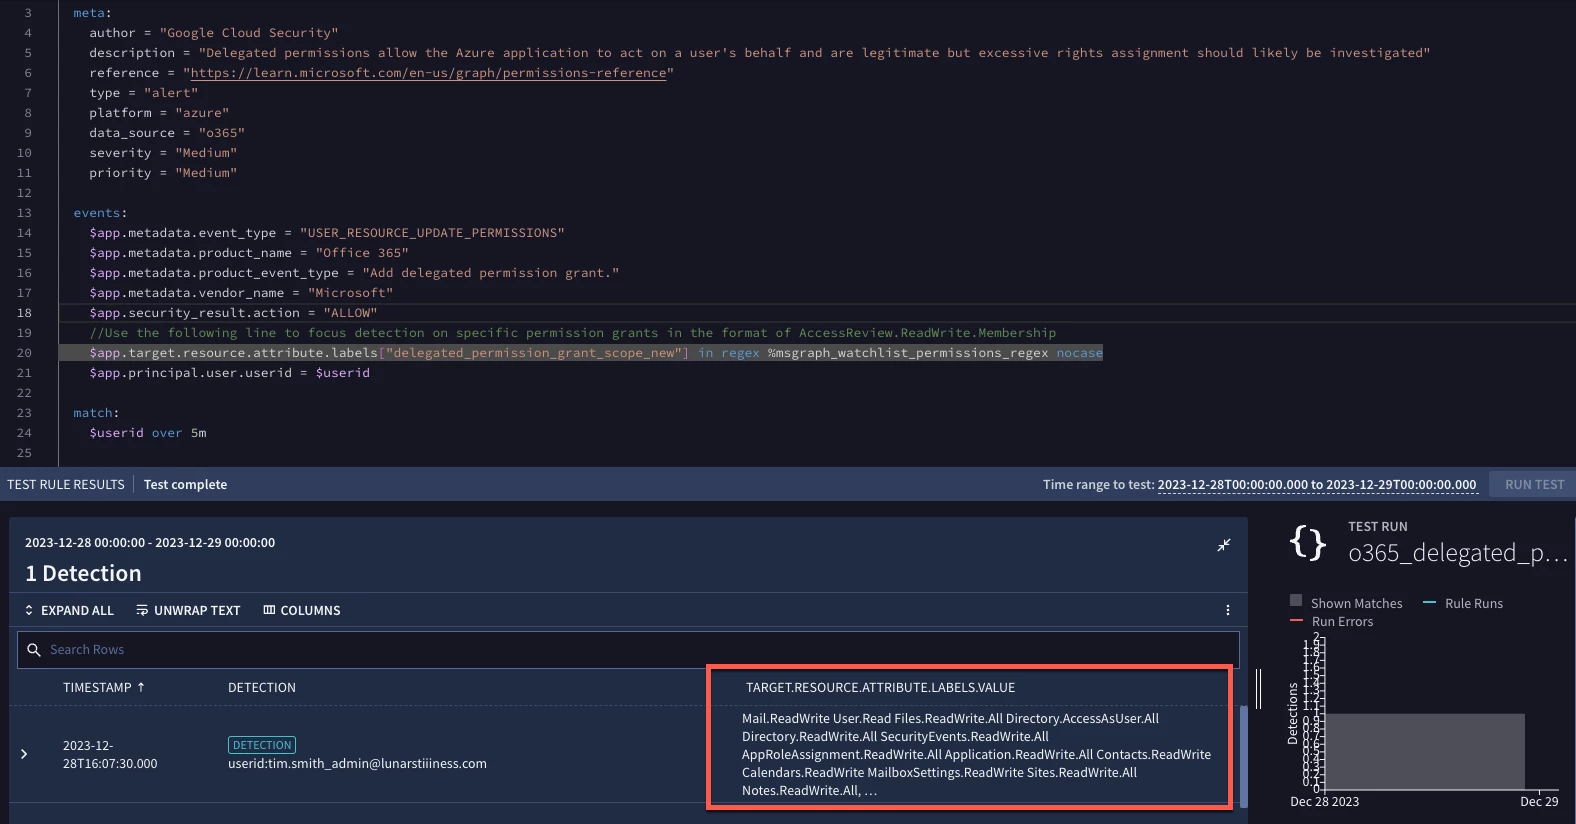Select the TEST RULE RESULTS tab
Image resolution: width=1576 pixels, height=824 pixels.
[x=66, y=484]
